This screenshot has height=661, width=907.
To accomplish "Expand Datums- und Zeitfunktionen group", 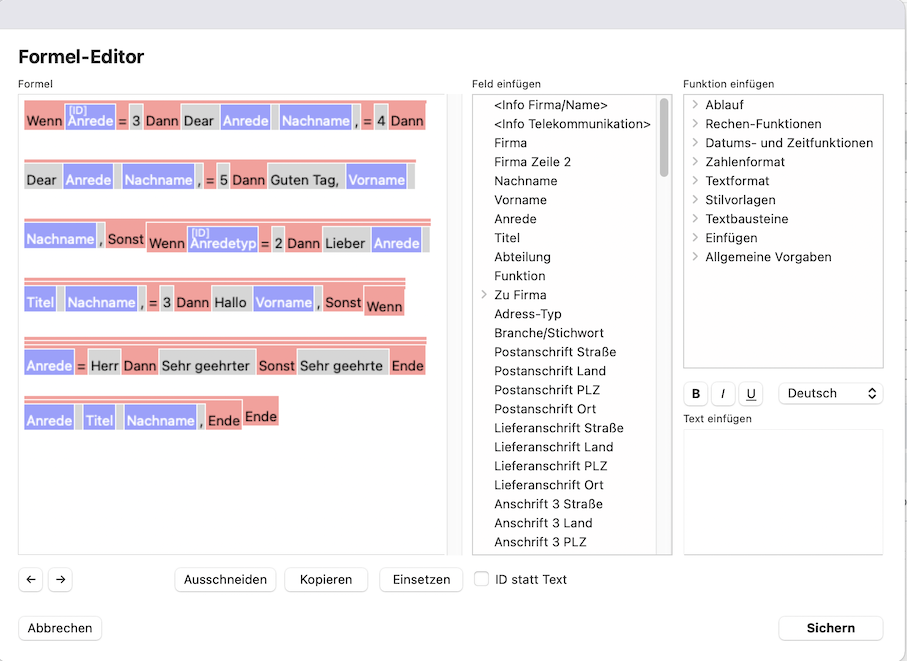I will point(695,143).
